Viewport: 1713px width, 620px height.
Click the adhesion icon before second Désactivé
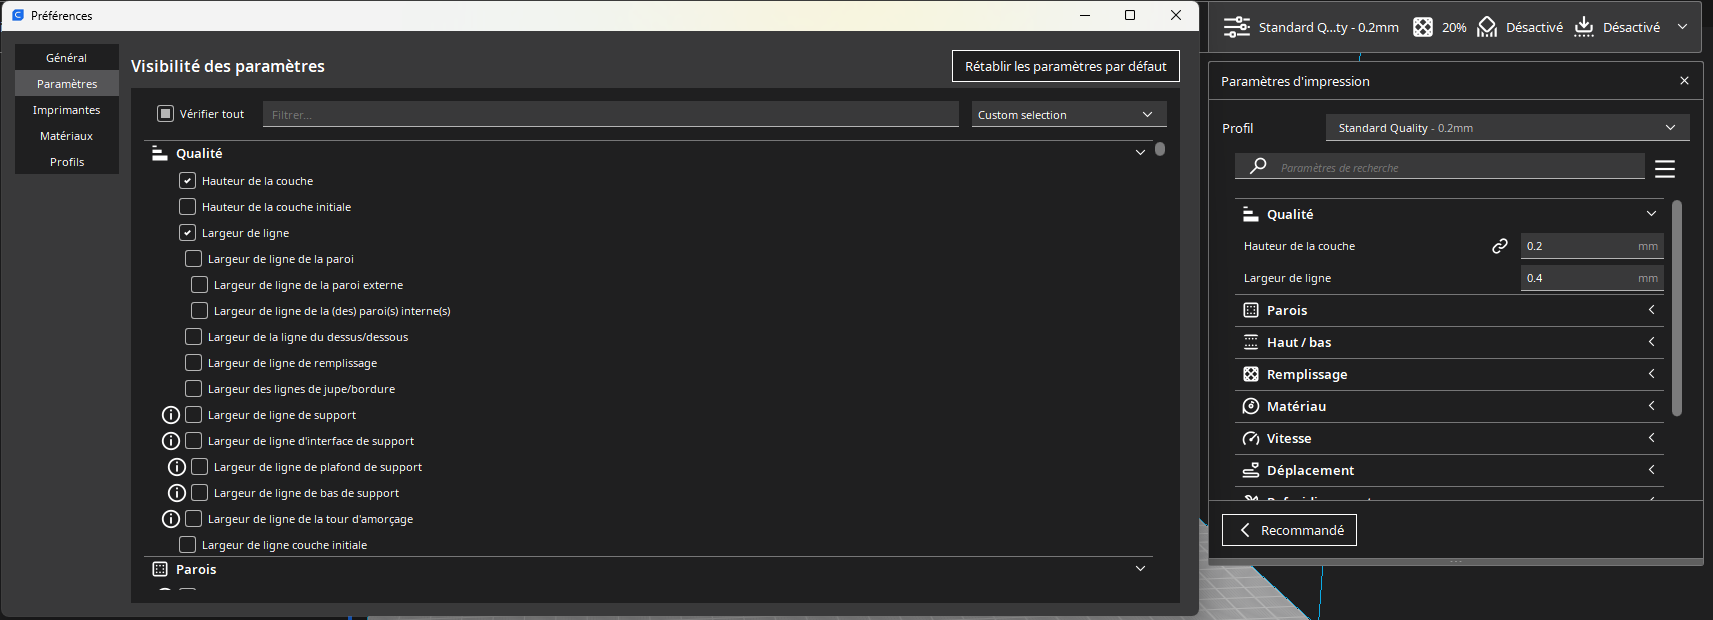1584,27
